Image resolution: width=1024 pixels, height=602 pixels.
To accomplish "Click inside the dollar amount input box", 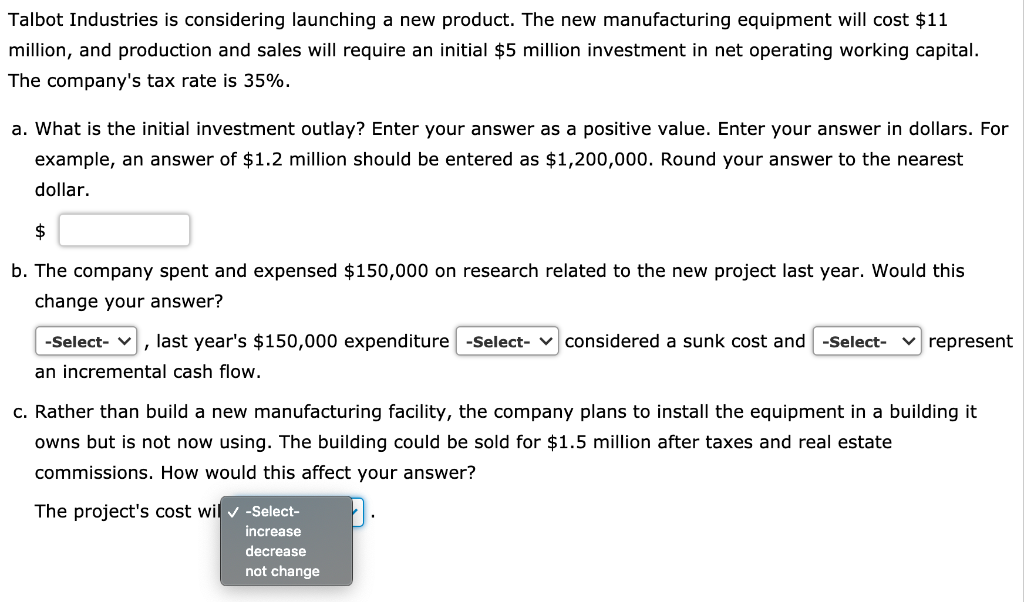I will [124, 229].
